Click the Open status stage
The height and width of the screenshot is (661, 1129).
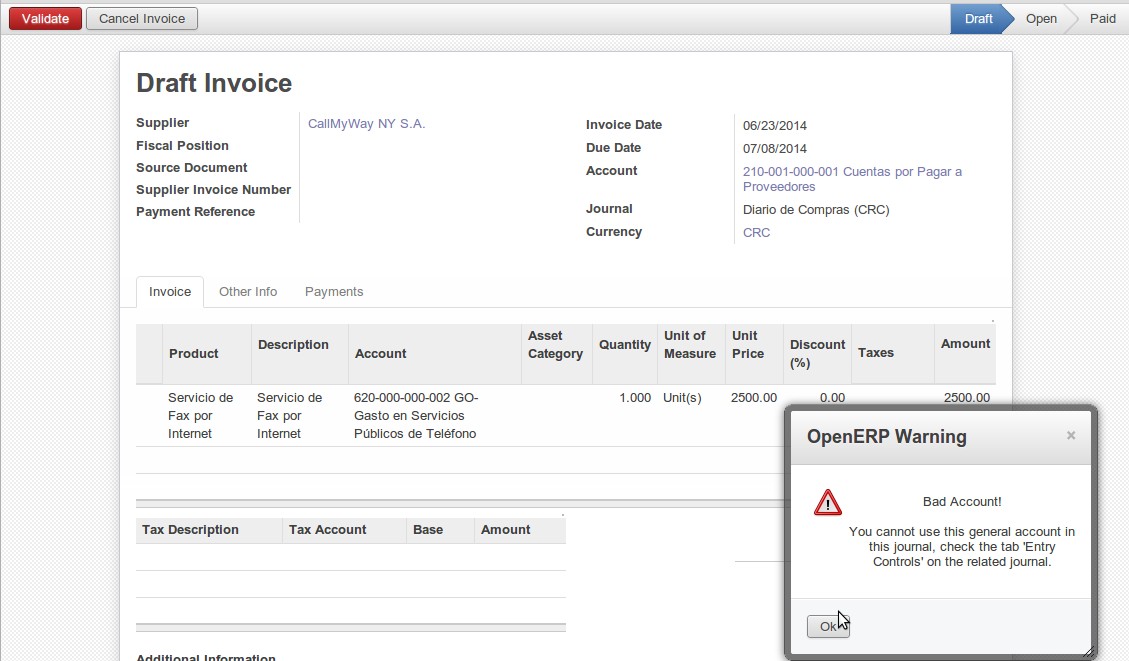1041,18
